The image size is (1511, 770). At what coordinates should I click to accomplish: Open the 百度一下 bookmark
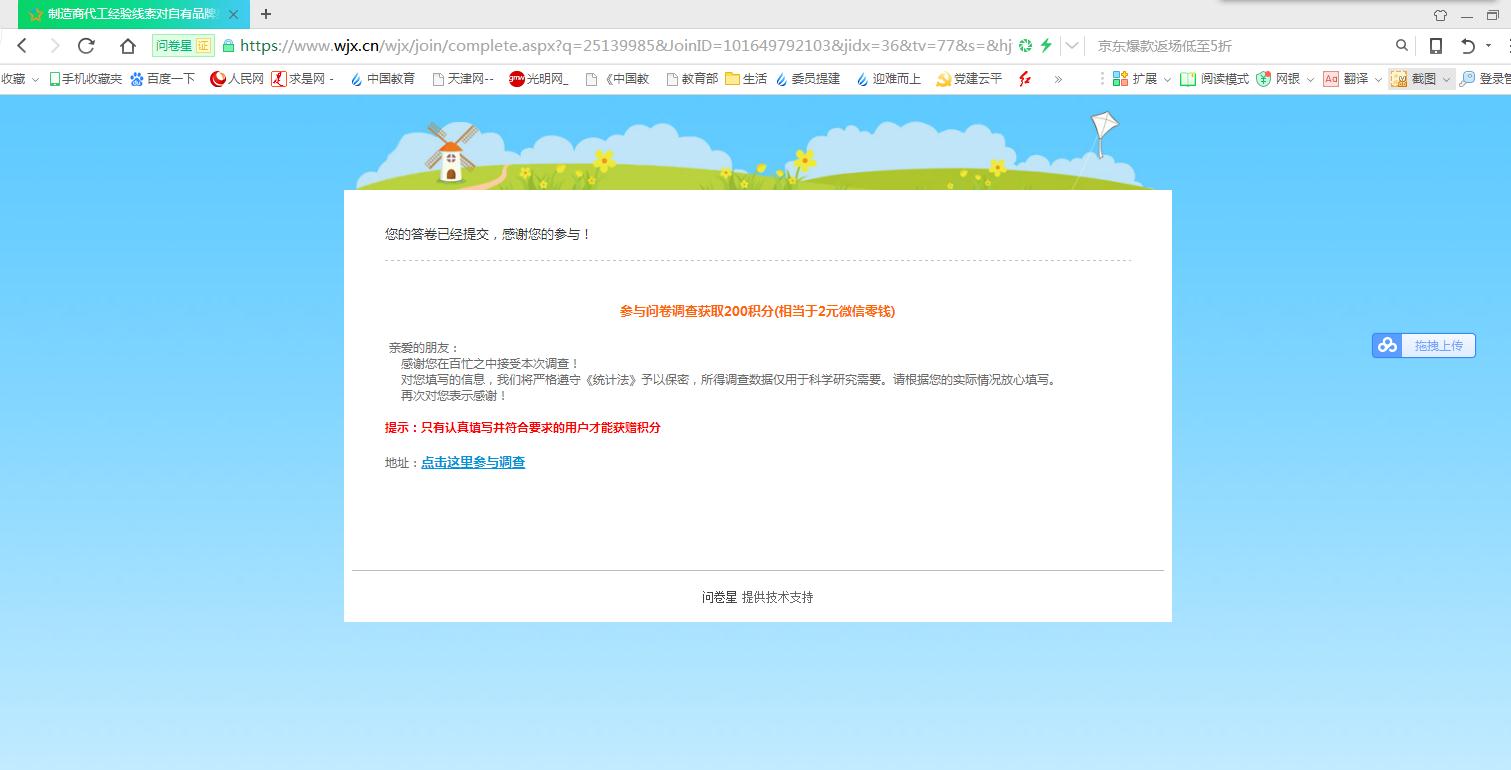[x=163, y=79]
